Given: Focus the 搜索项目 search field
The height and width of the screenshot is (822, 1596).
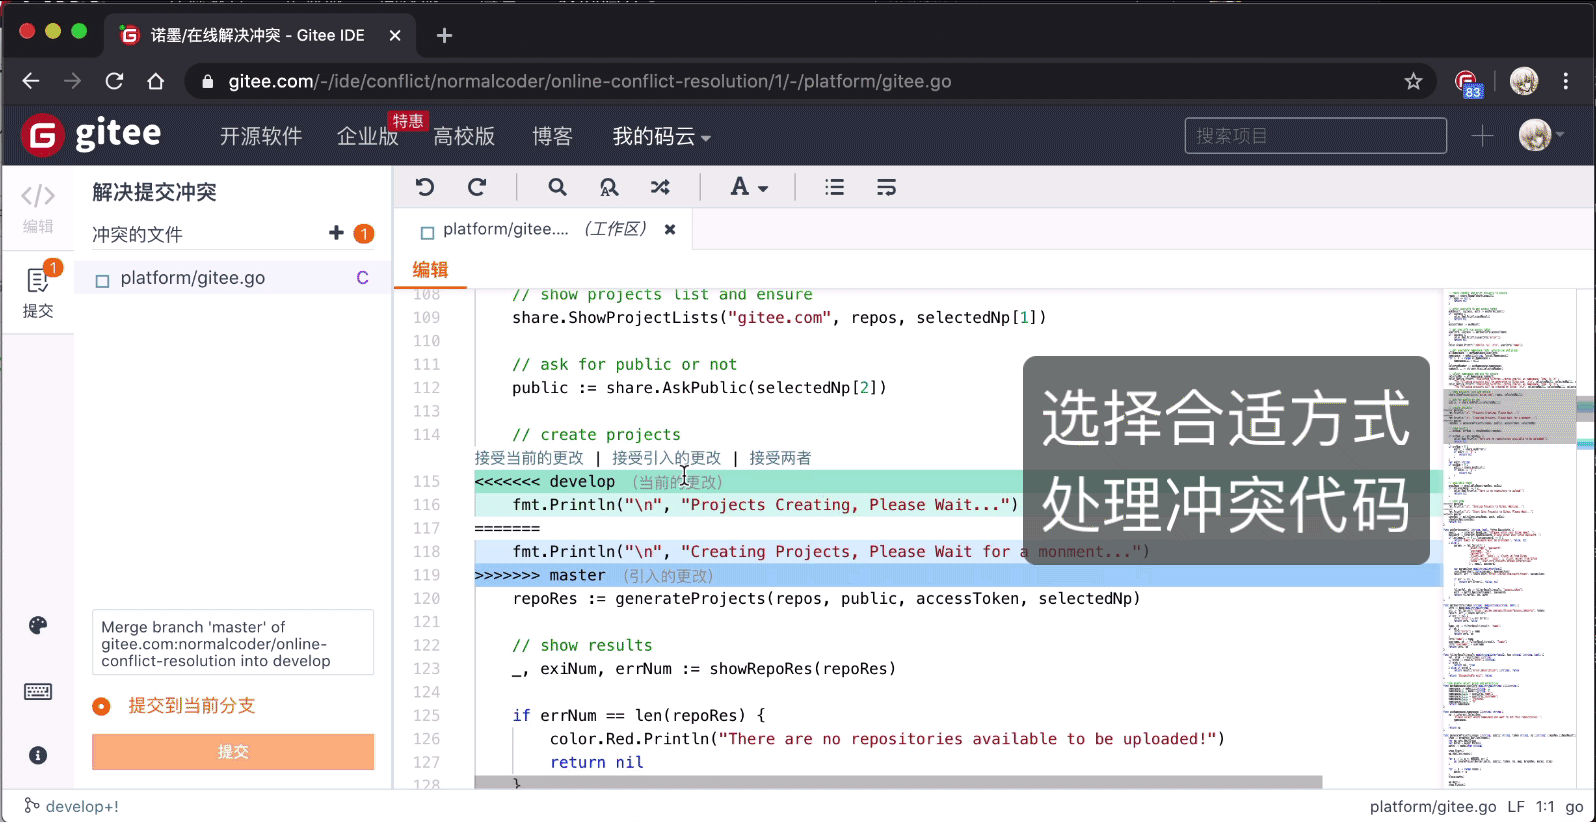Looking at the screenshot, I should 1315,135.
